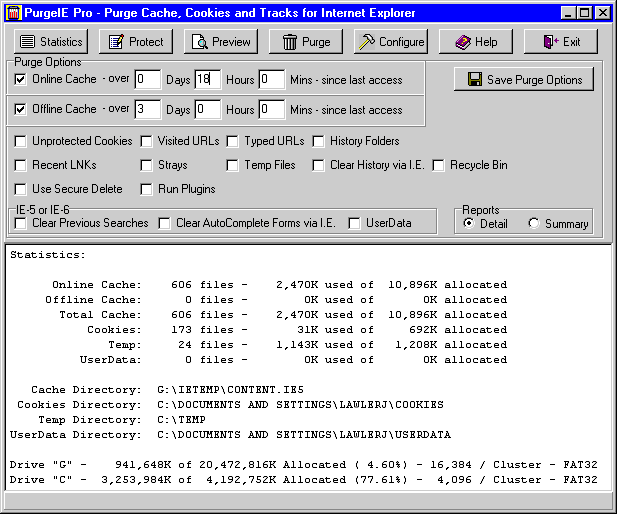Image resolution: width=617 pixels, height=514 pixels.
Task: Click the Drive "C" allocation line
Action: point(303,480)
